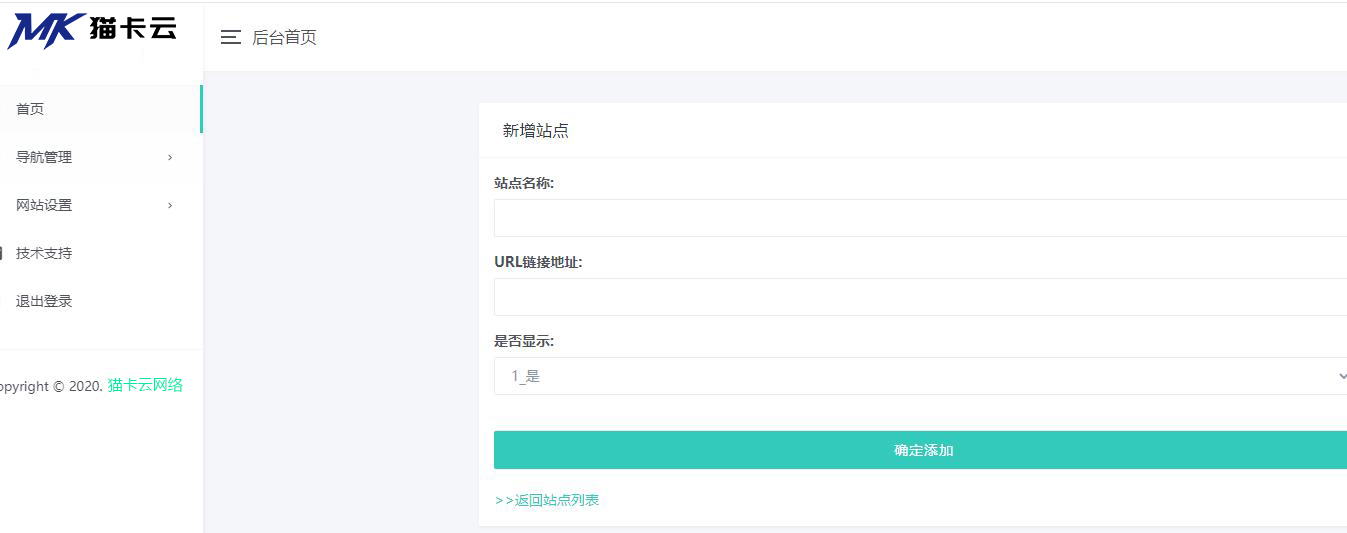Open the 技术支持 sidebar item
The height and width of the screenshot is (533, 1347).
(x=100, y=253)
